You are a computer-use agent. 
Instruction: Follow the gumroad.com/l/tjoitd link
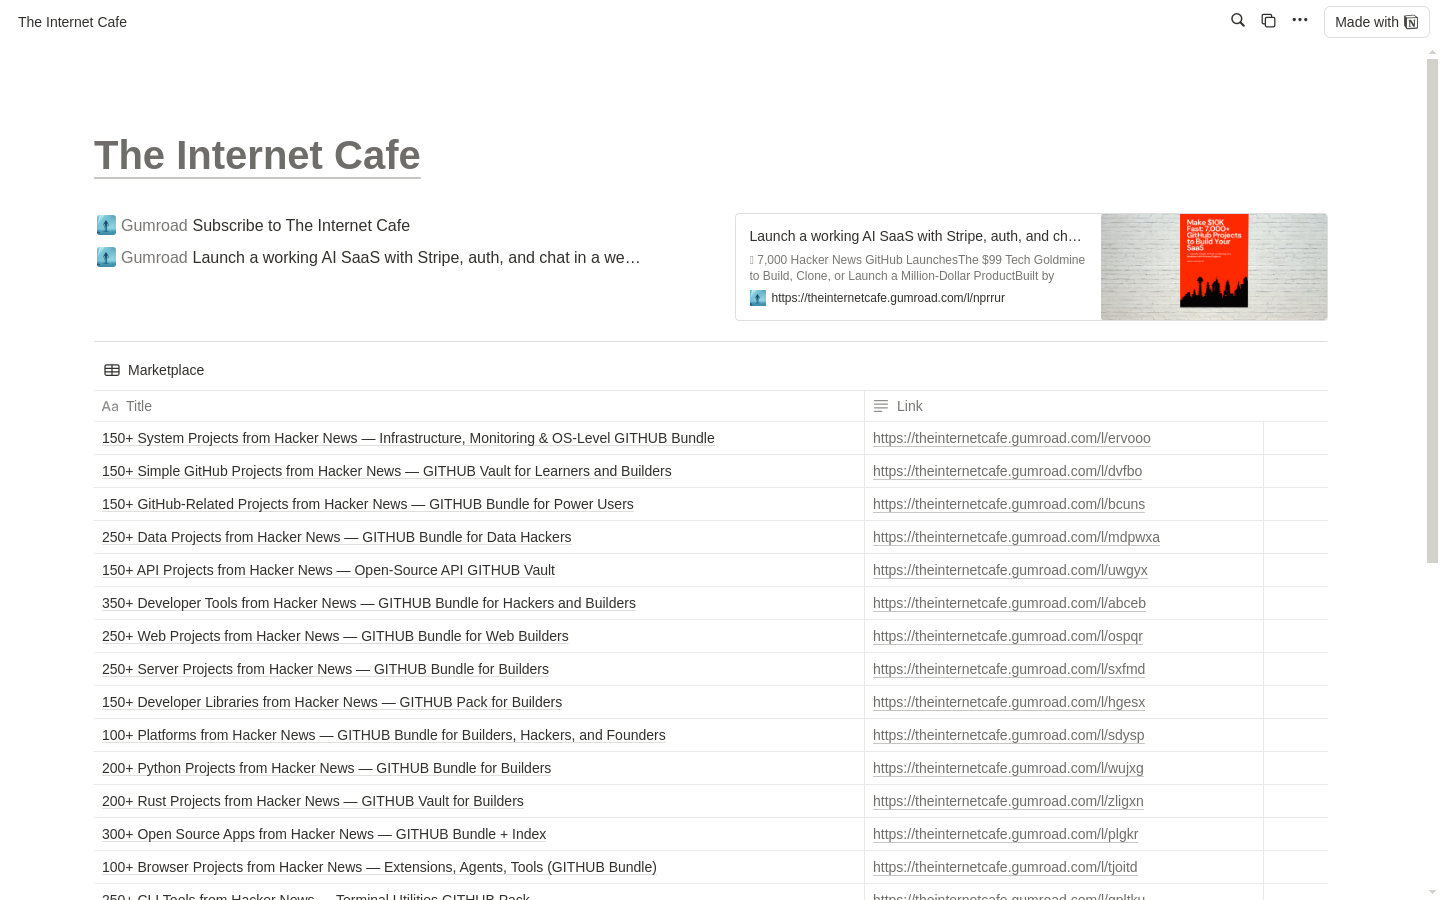point(1005,867)
